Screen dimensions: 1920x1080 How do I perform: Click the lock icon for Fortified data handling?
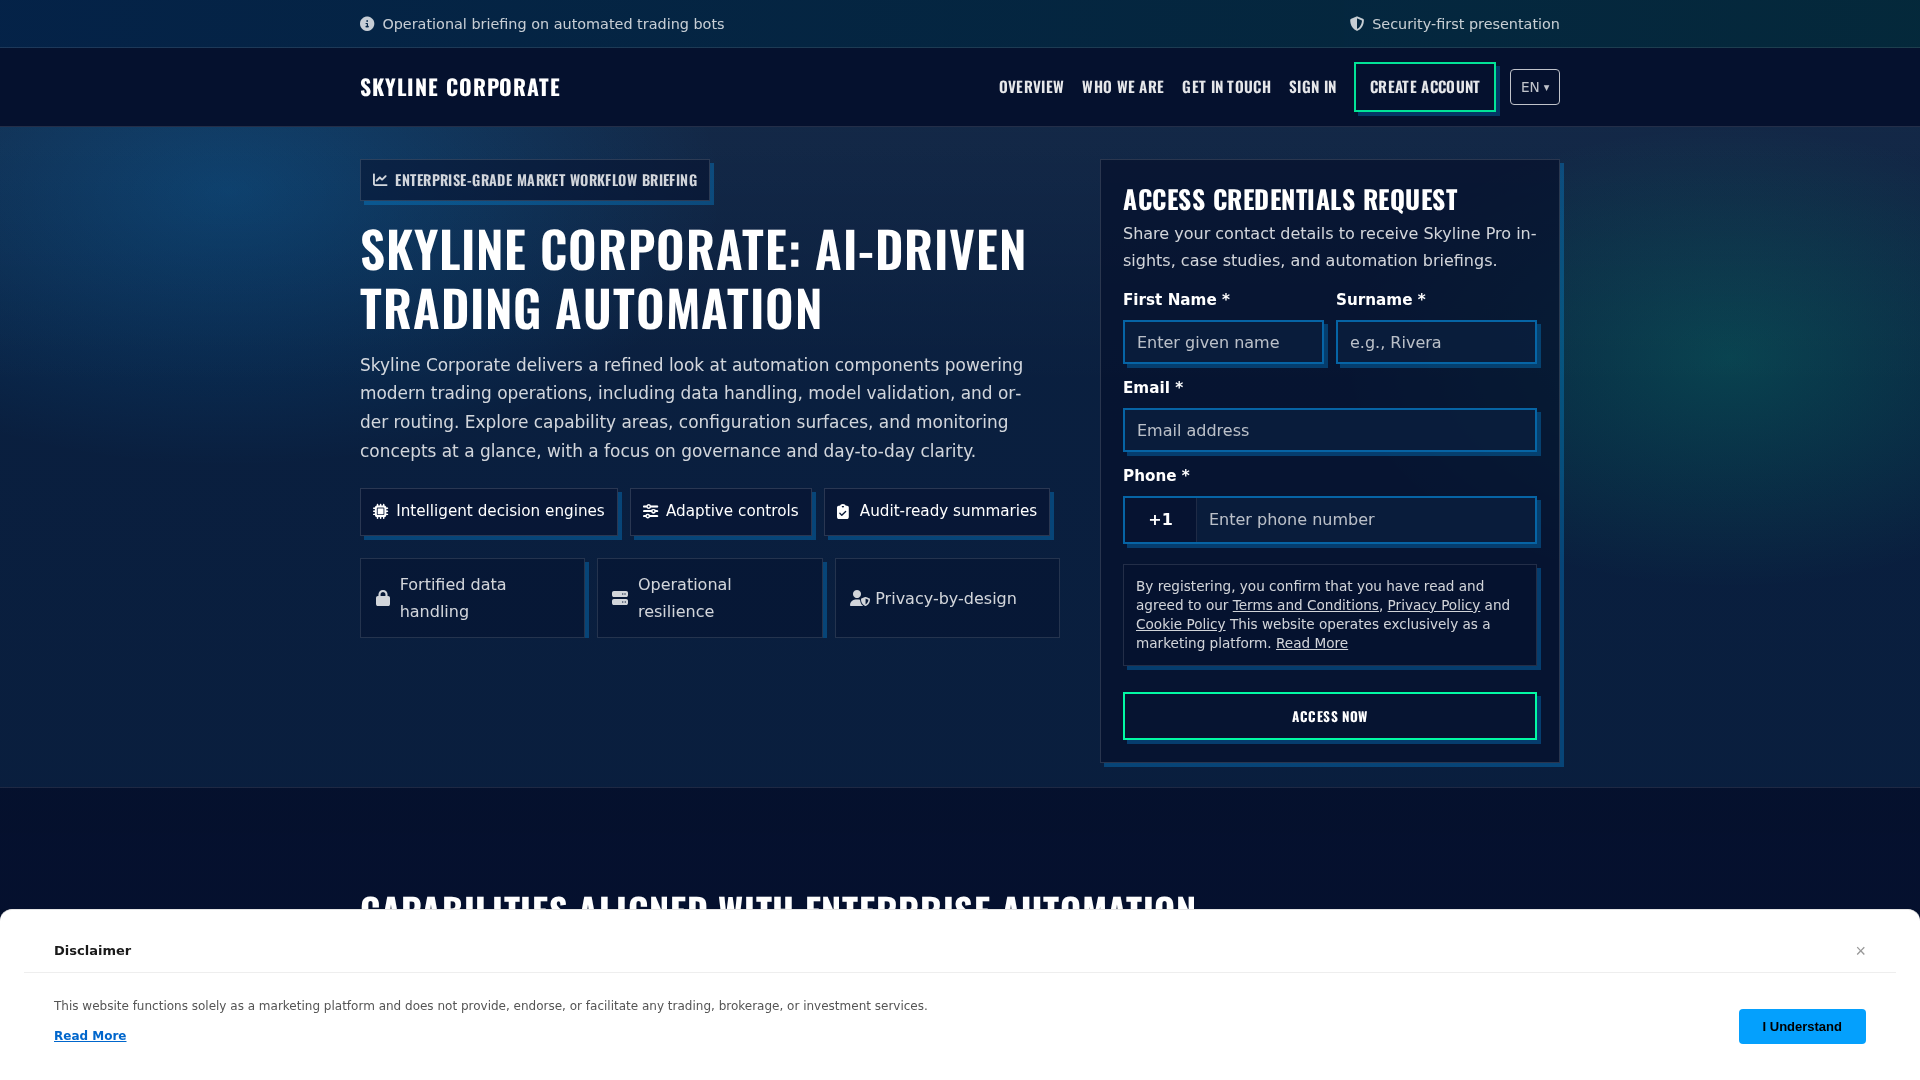tap(383, 598)
